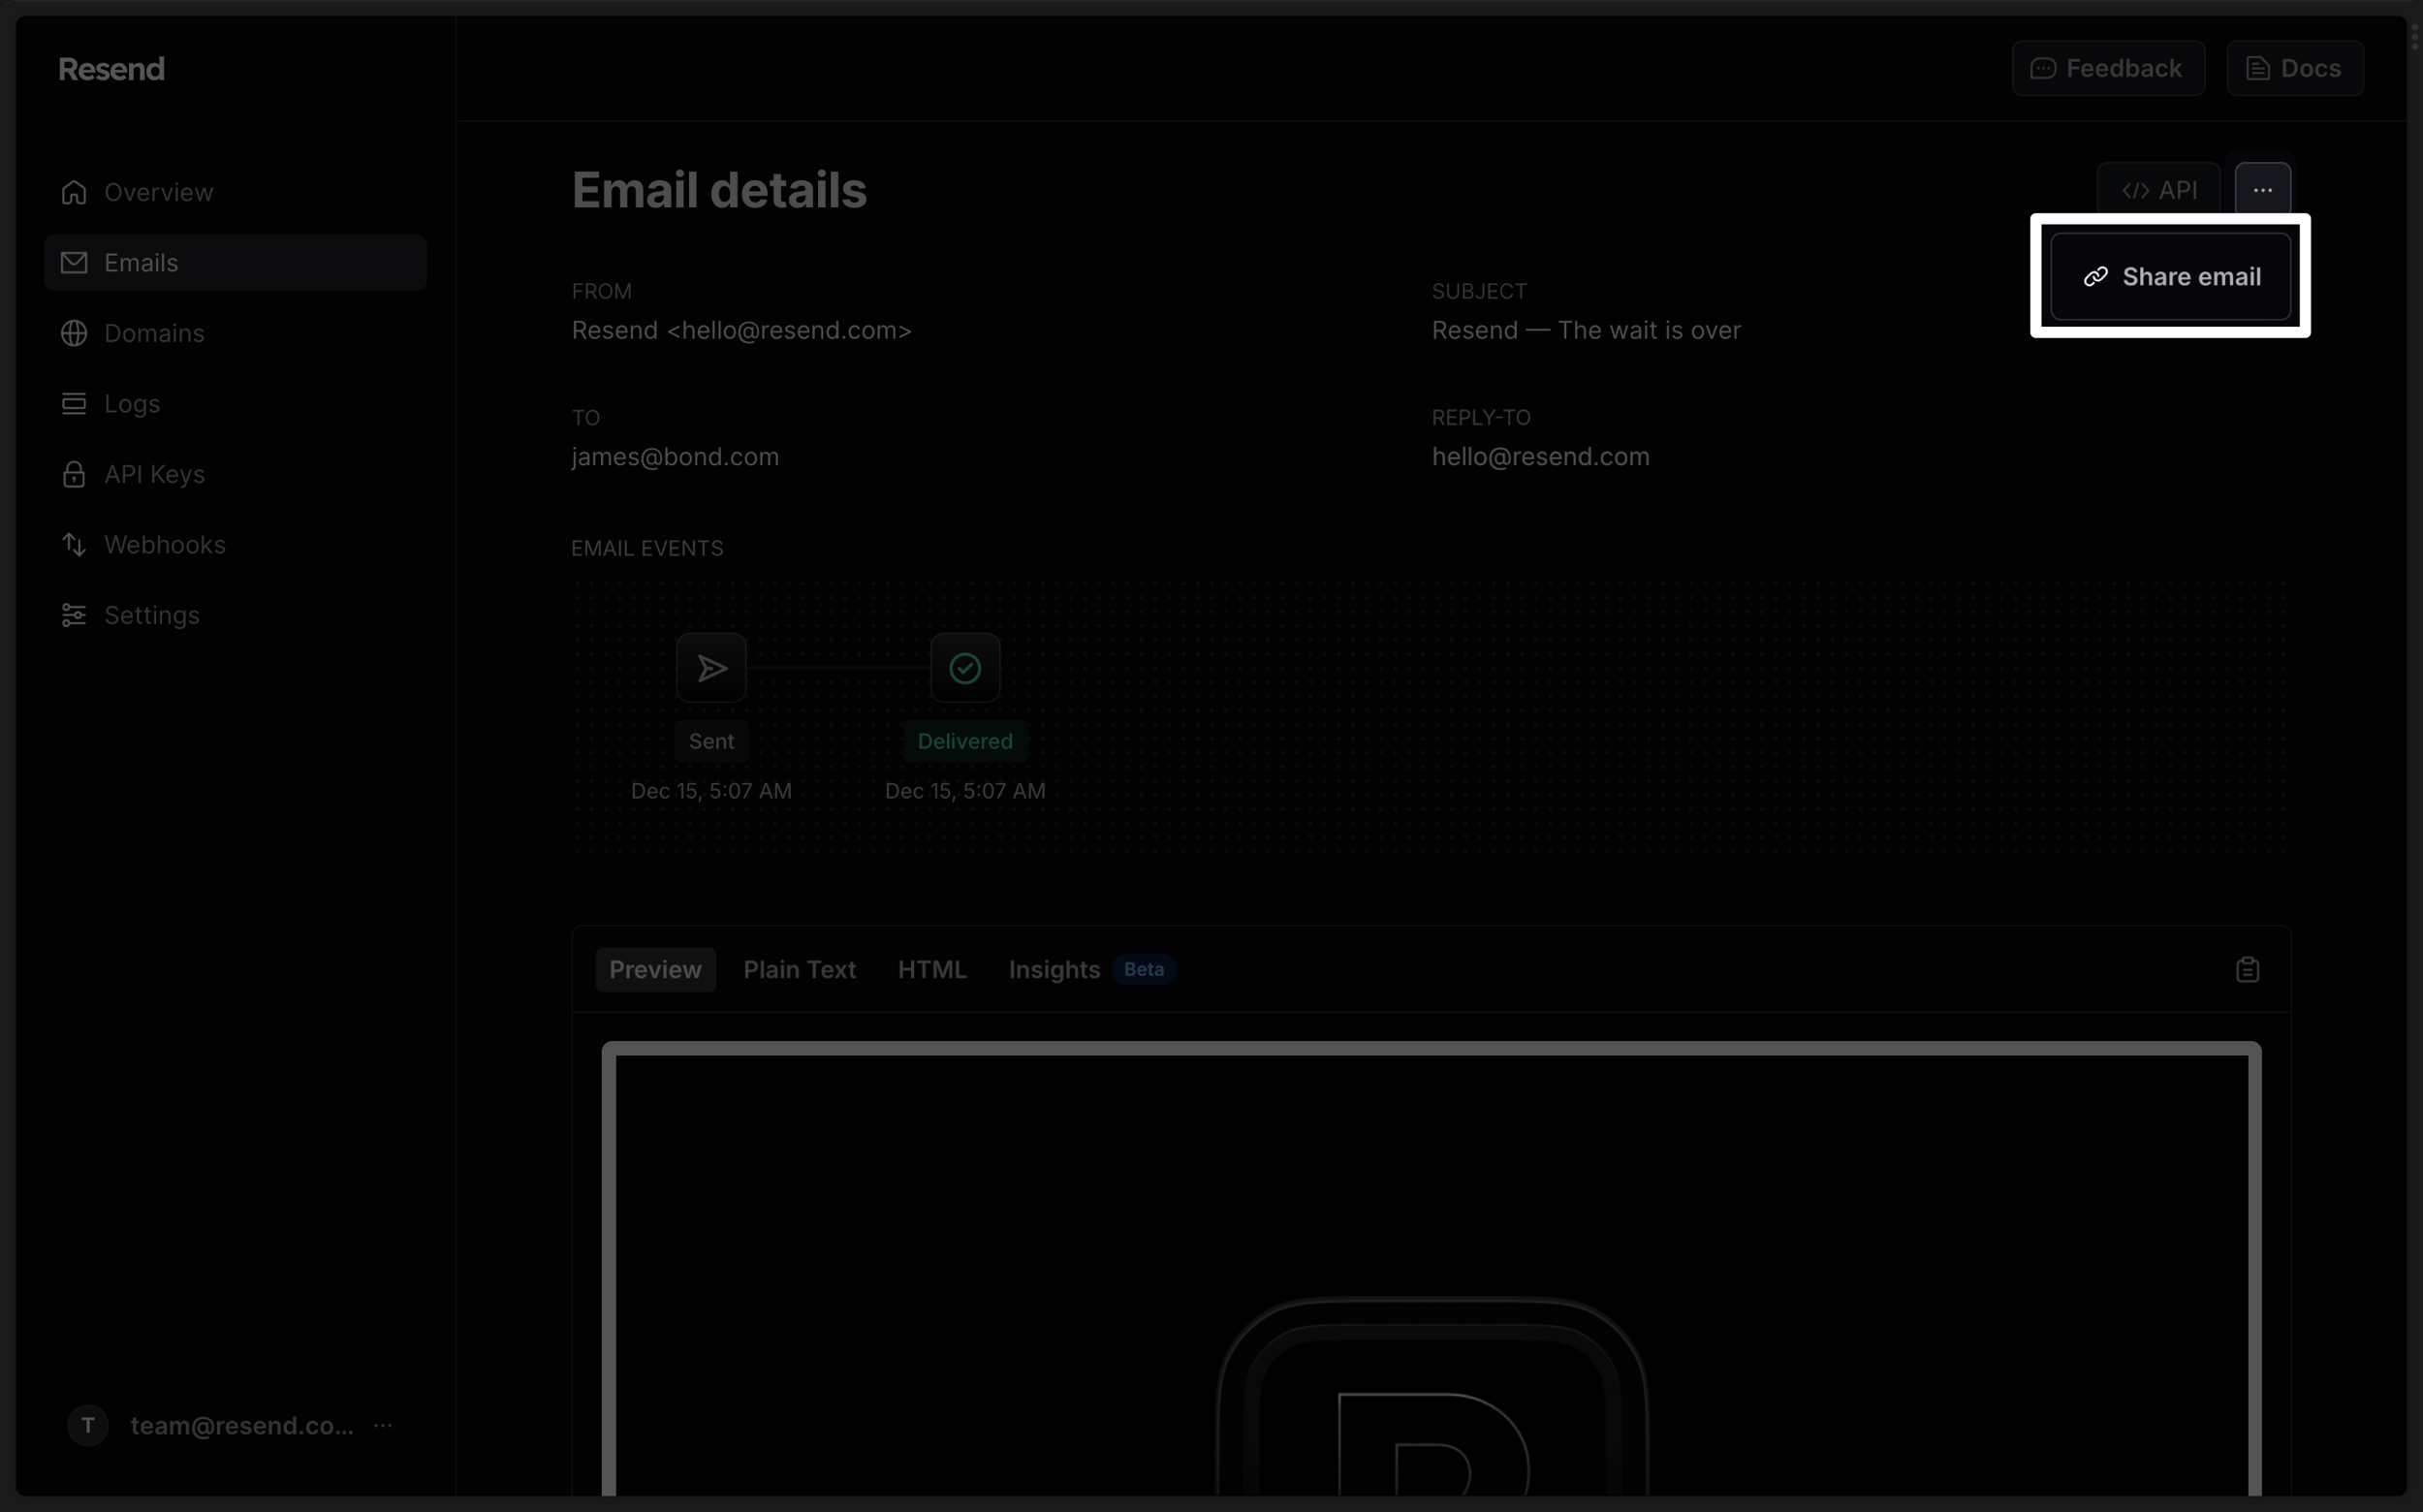The height and width of the screenshot is (1512, 2423).
Task: Click the subject Resend — The wait is over
Action: 1586,331
